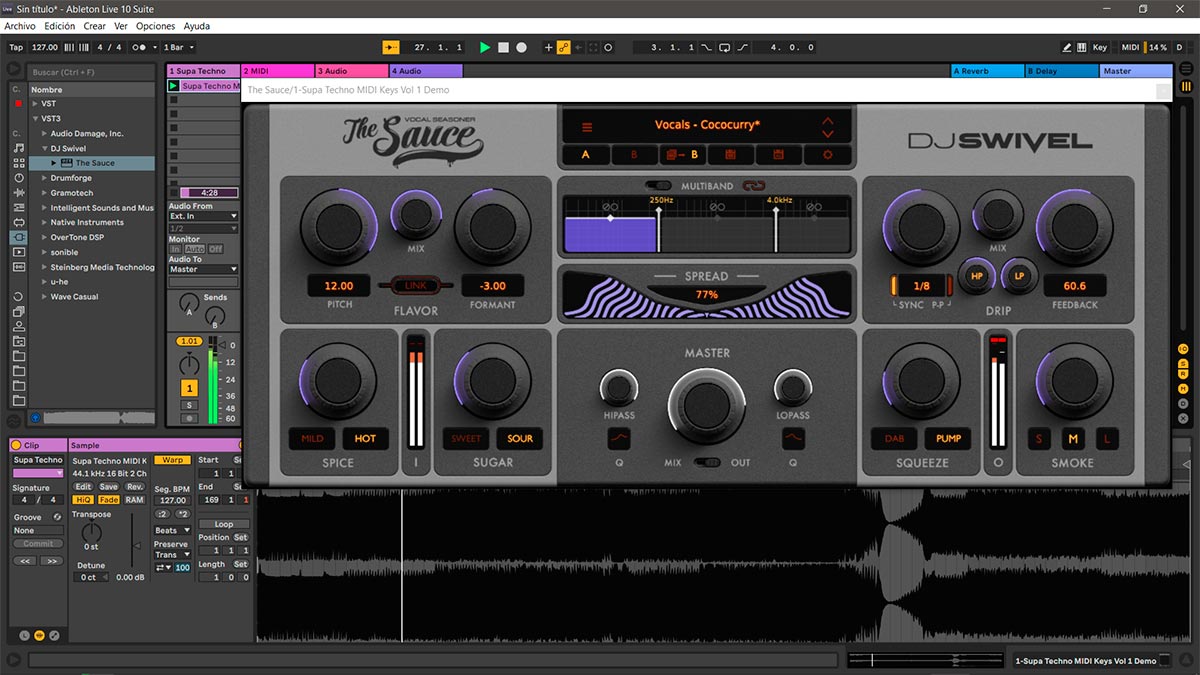The image size is (1200, 675).
Task: Toggle the Follow button in transport bar
Action: point(390,47)
